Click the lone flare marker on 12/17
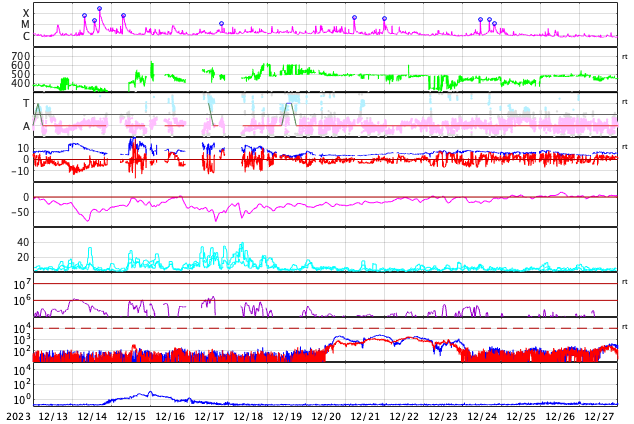The image size is (634, 424). pyautogui.click(x=221, y=23)
